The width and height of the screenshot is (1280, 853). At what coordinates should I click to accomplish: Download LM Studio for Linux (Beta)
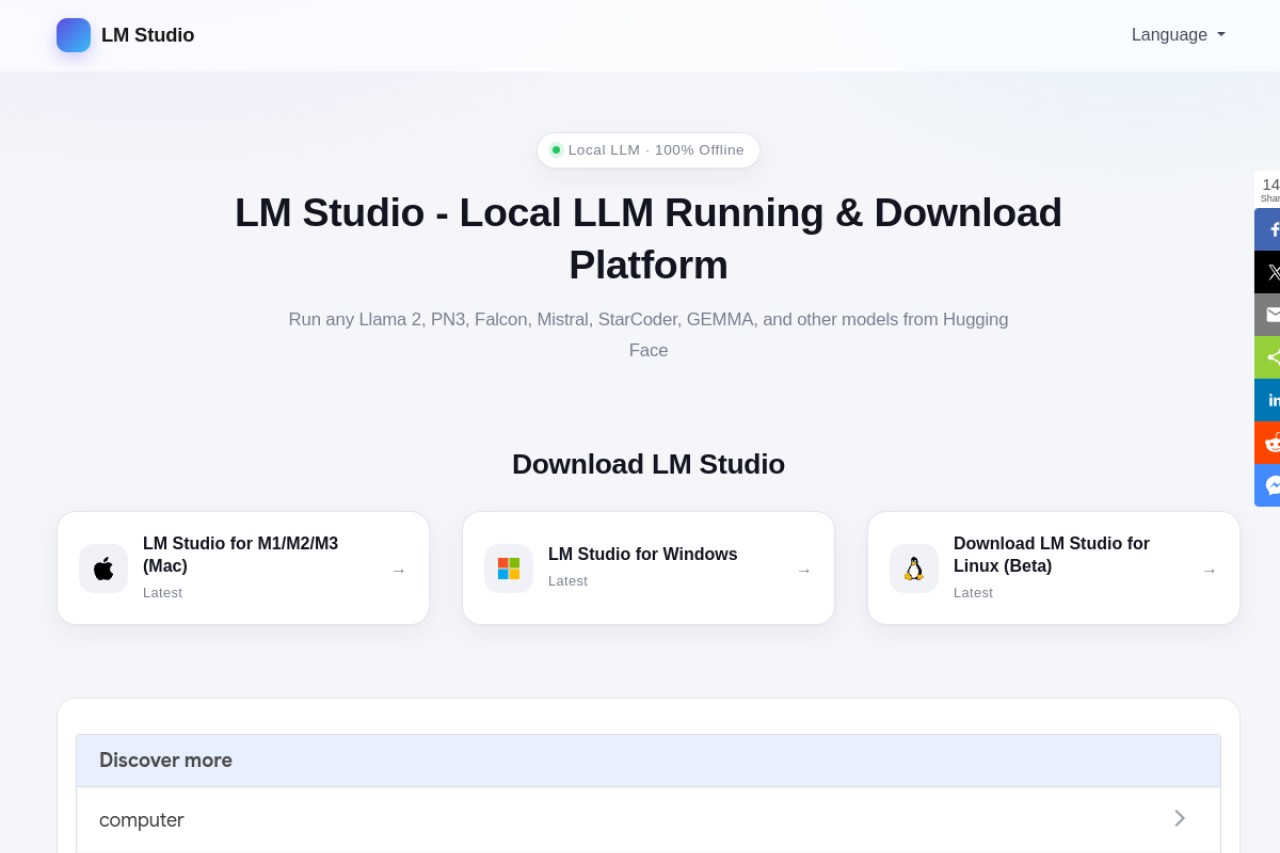pyautogui.click(x=1053, y=568)
